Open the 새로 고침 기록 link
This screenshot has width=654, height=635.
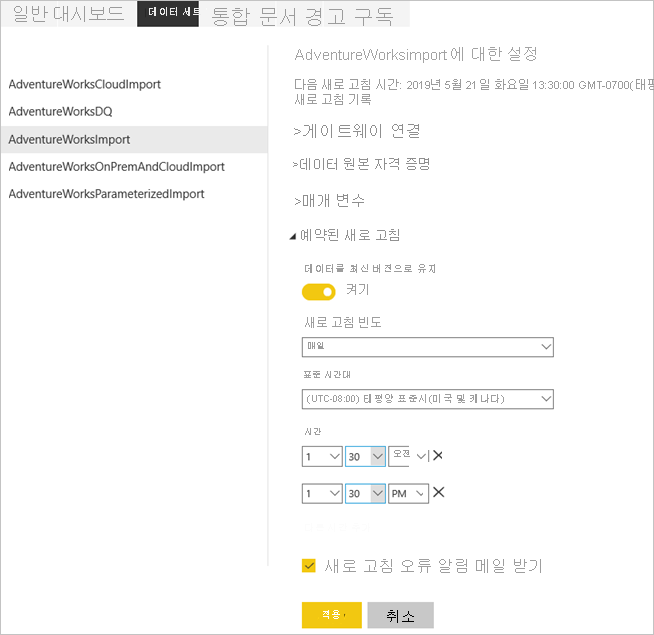click(x=333, y=100)
